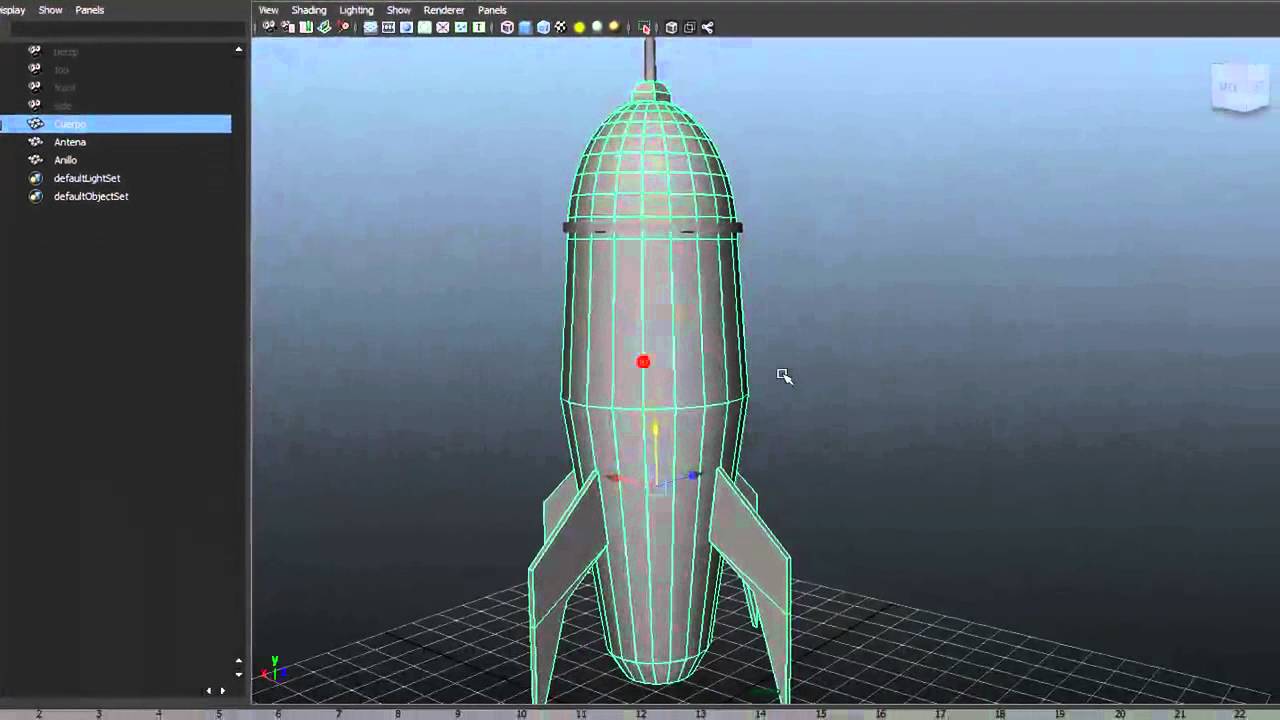Open the Lighting menu
1280x720 pixels.
356,10
